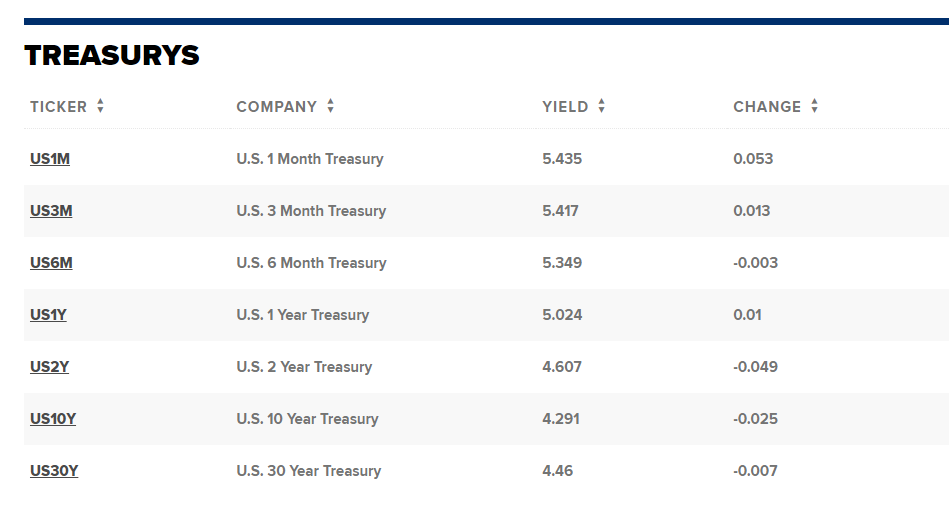Open the US6M ticker link
949x515 pixels.
[51, 263]
